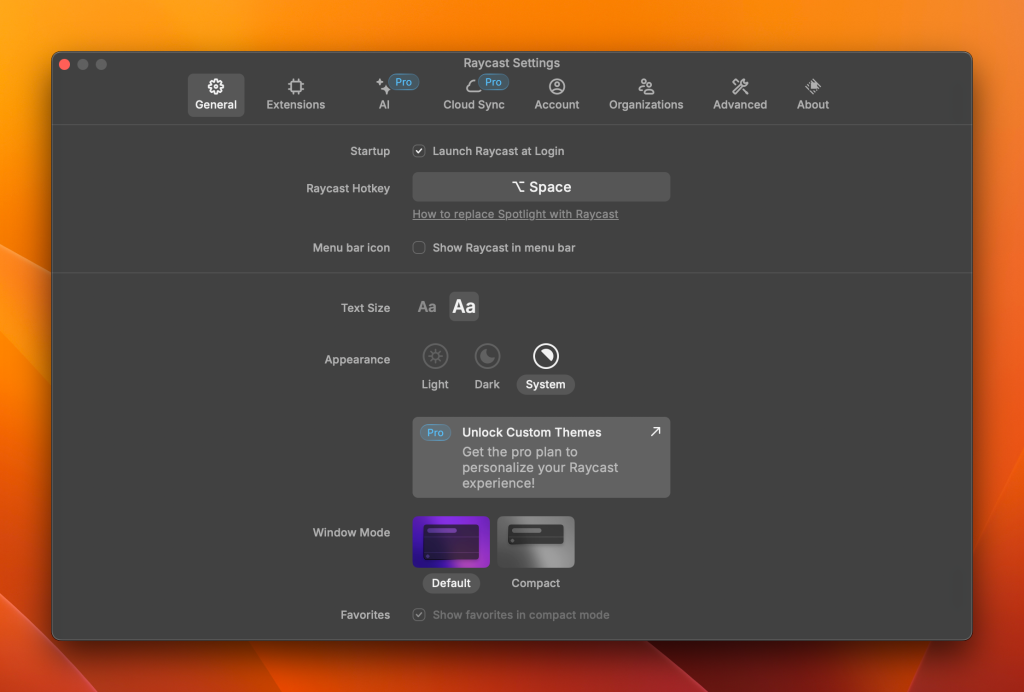Choose Compact window mode
The image size is (1024, 692).
click(x=535, y=541)
